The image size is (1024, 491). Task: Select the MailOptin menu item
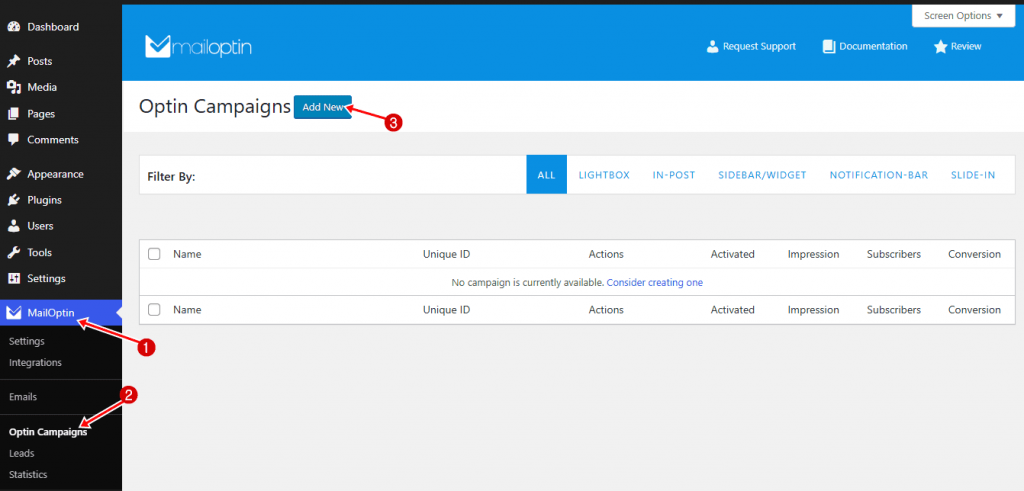pos(61,313)
